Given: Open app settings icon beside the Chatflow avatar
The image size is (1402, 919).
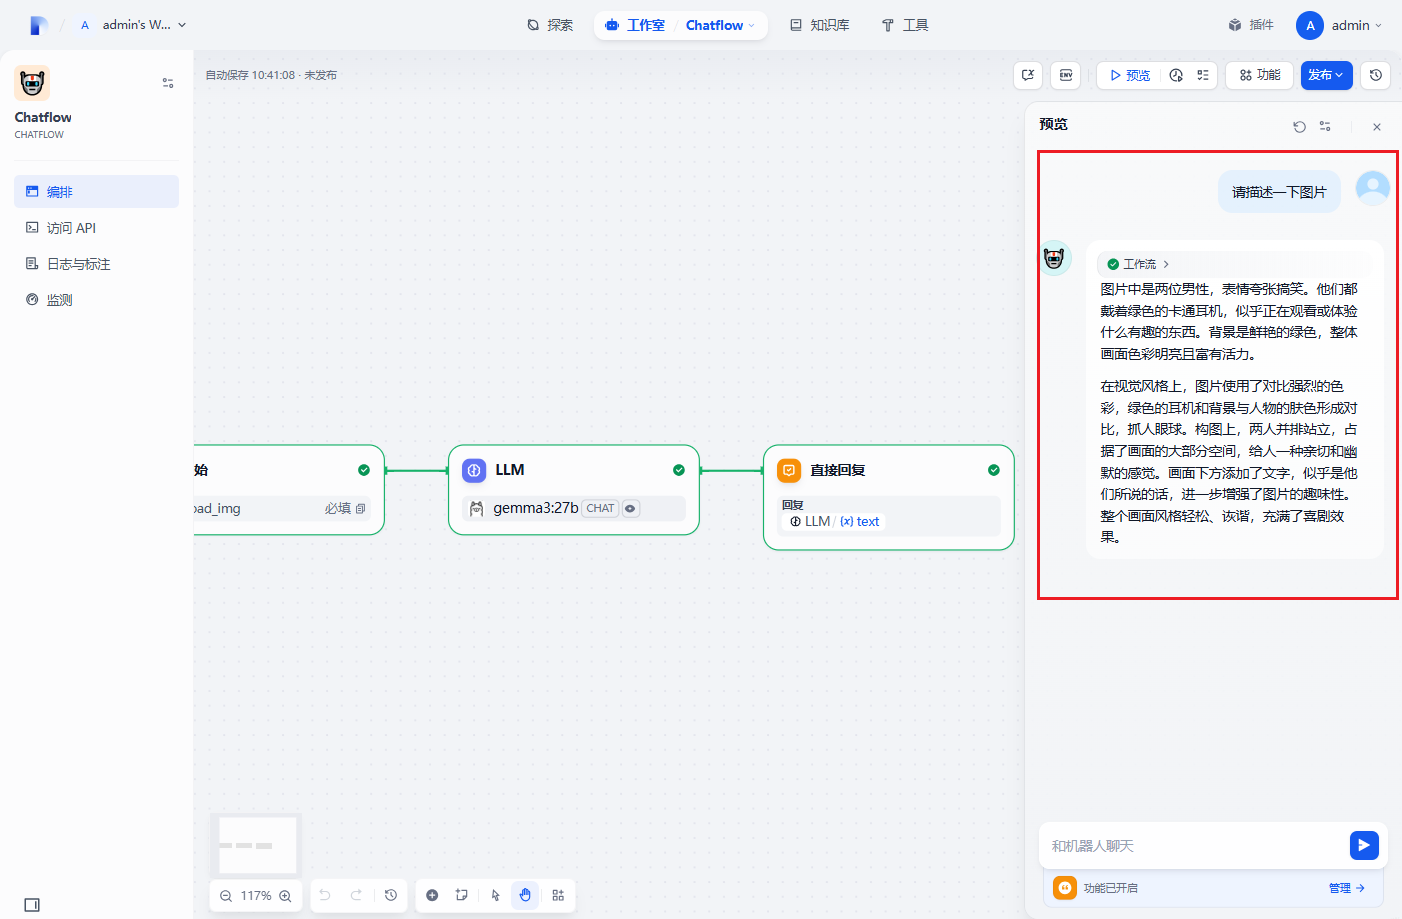Looking at the screenshot, I should click(168, 83).
